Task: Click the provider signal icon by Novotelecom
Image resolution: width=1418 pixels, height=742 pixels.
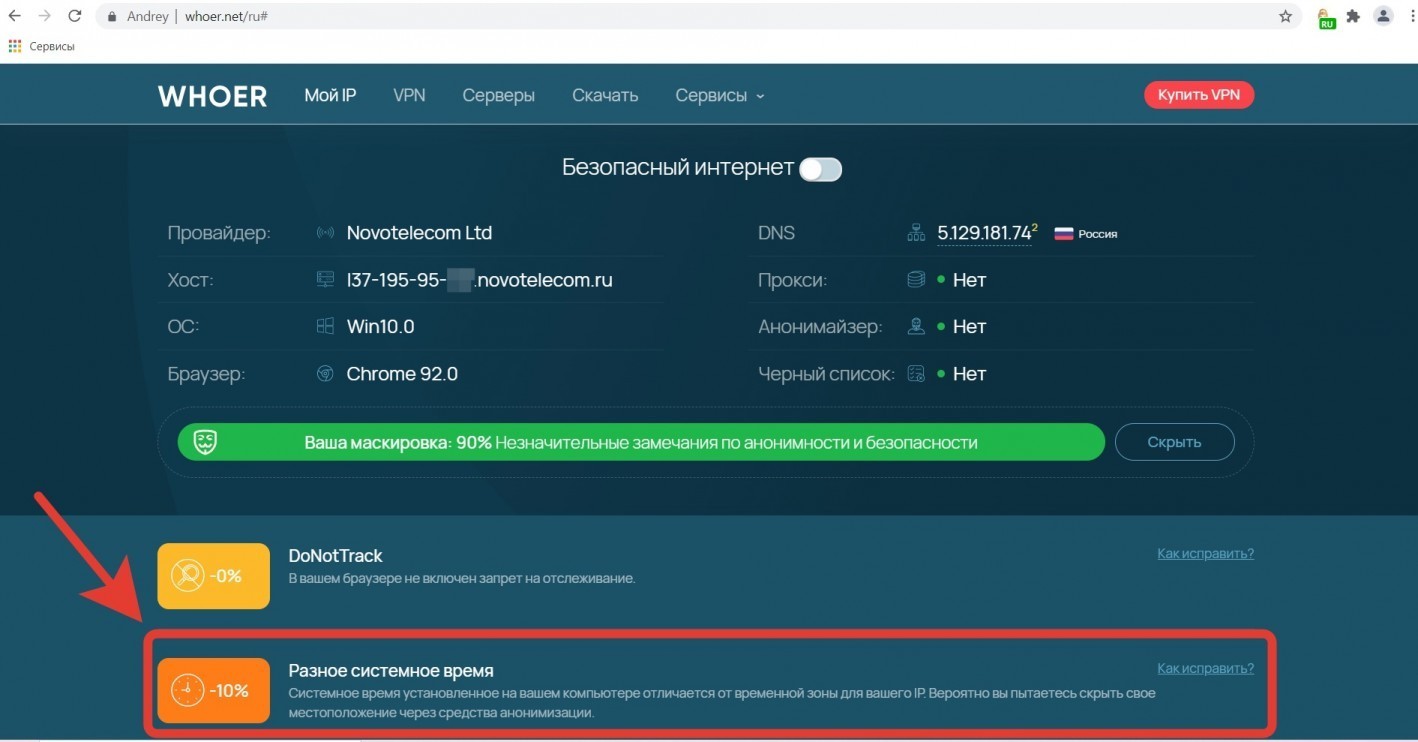Action: pos(325,233)
